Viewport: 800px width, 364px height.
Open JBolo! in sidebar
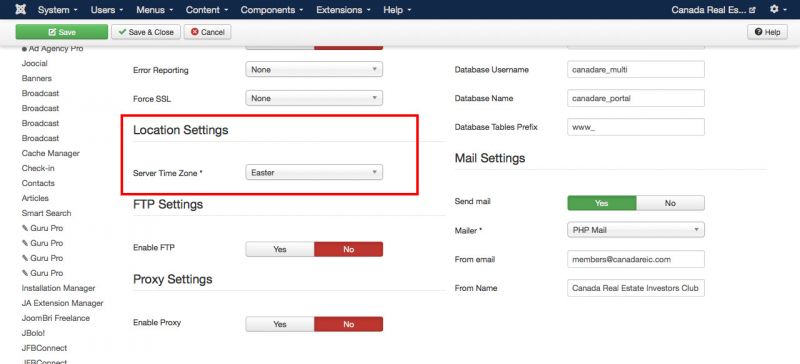tap(33, 333)
